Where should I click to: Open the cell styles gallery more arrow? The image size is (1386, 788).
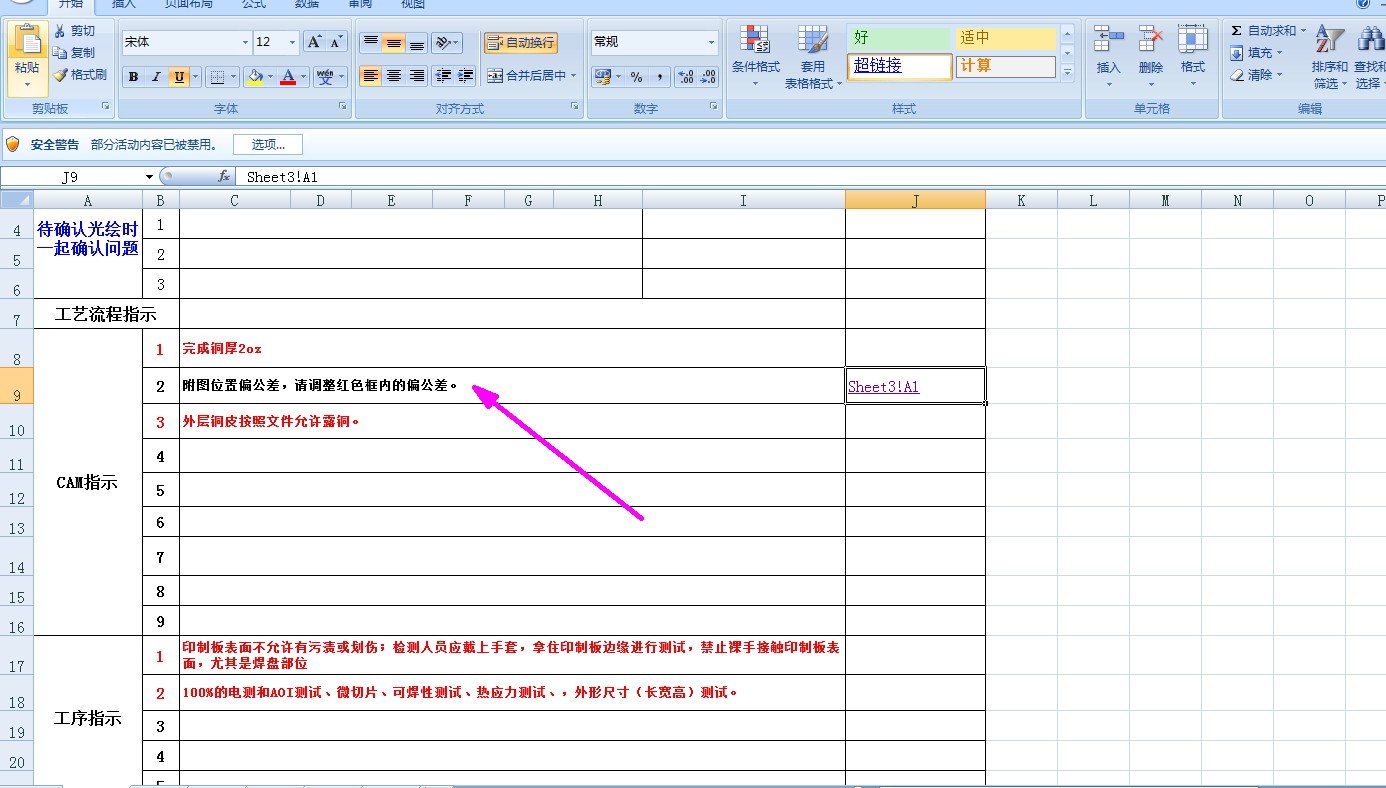[1067, 72]
